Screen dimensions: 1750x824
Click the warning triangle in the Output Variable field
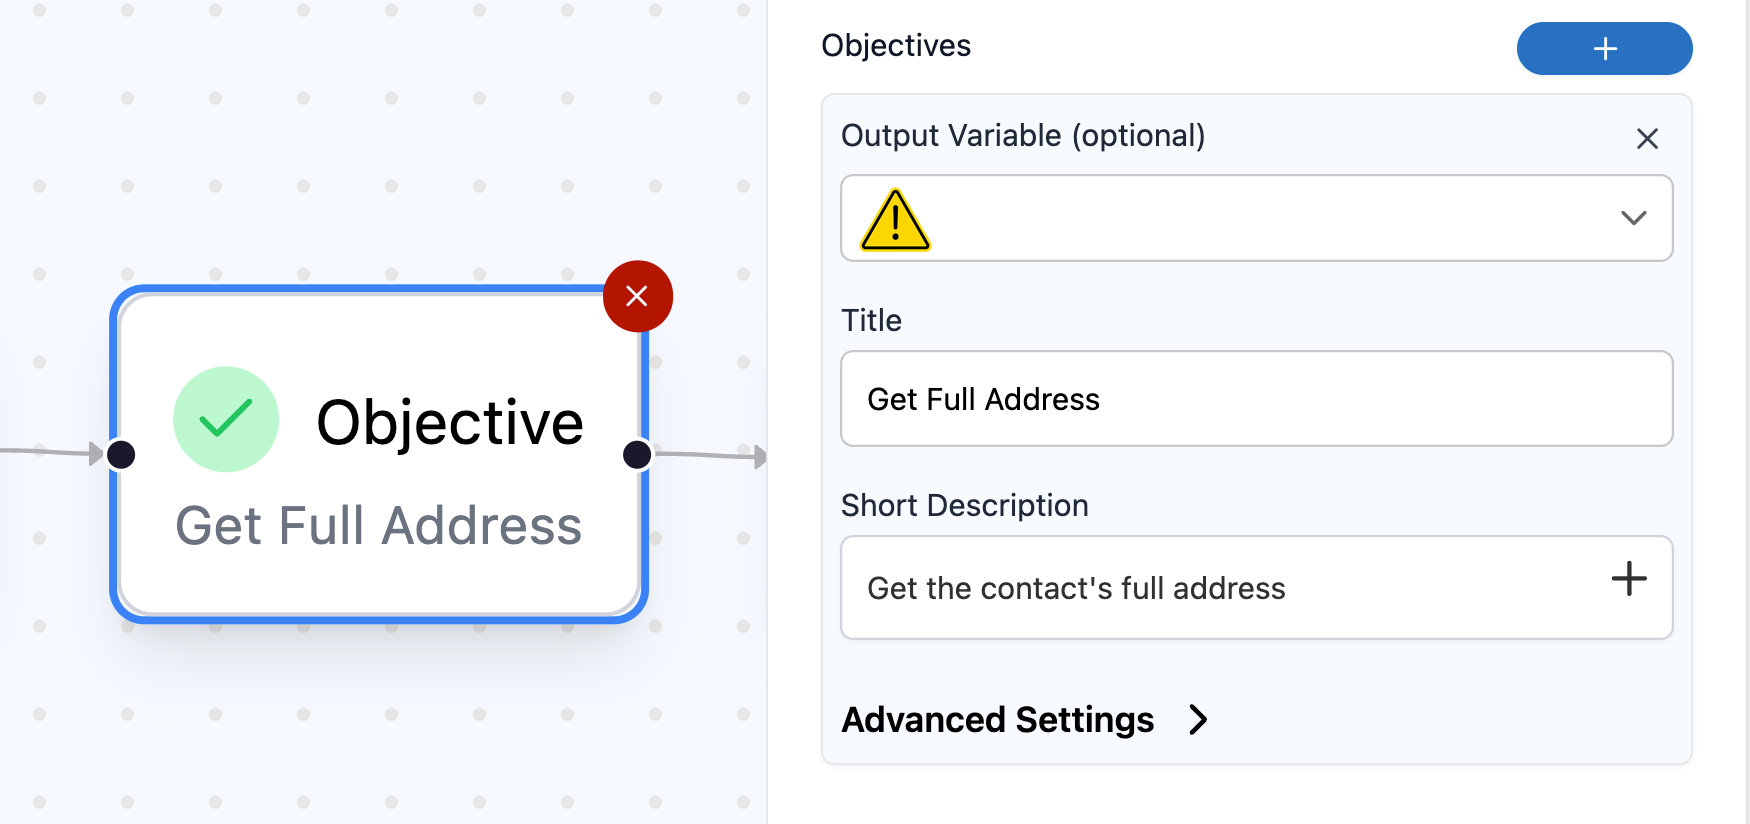click(x=893, y=219)
